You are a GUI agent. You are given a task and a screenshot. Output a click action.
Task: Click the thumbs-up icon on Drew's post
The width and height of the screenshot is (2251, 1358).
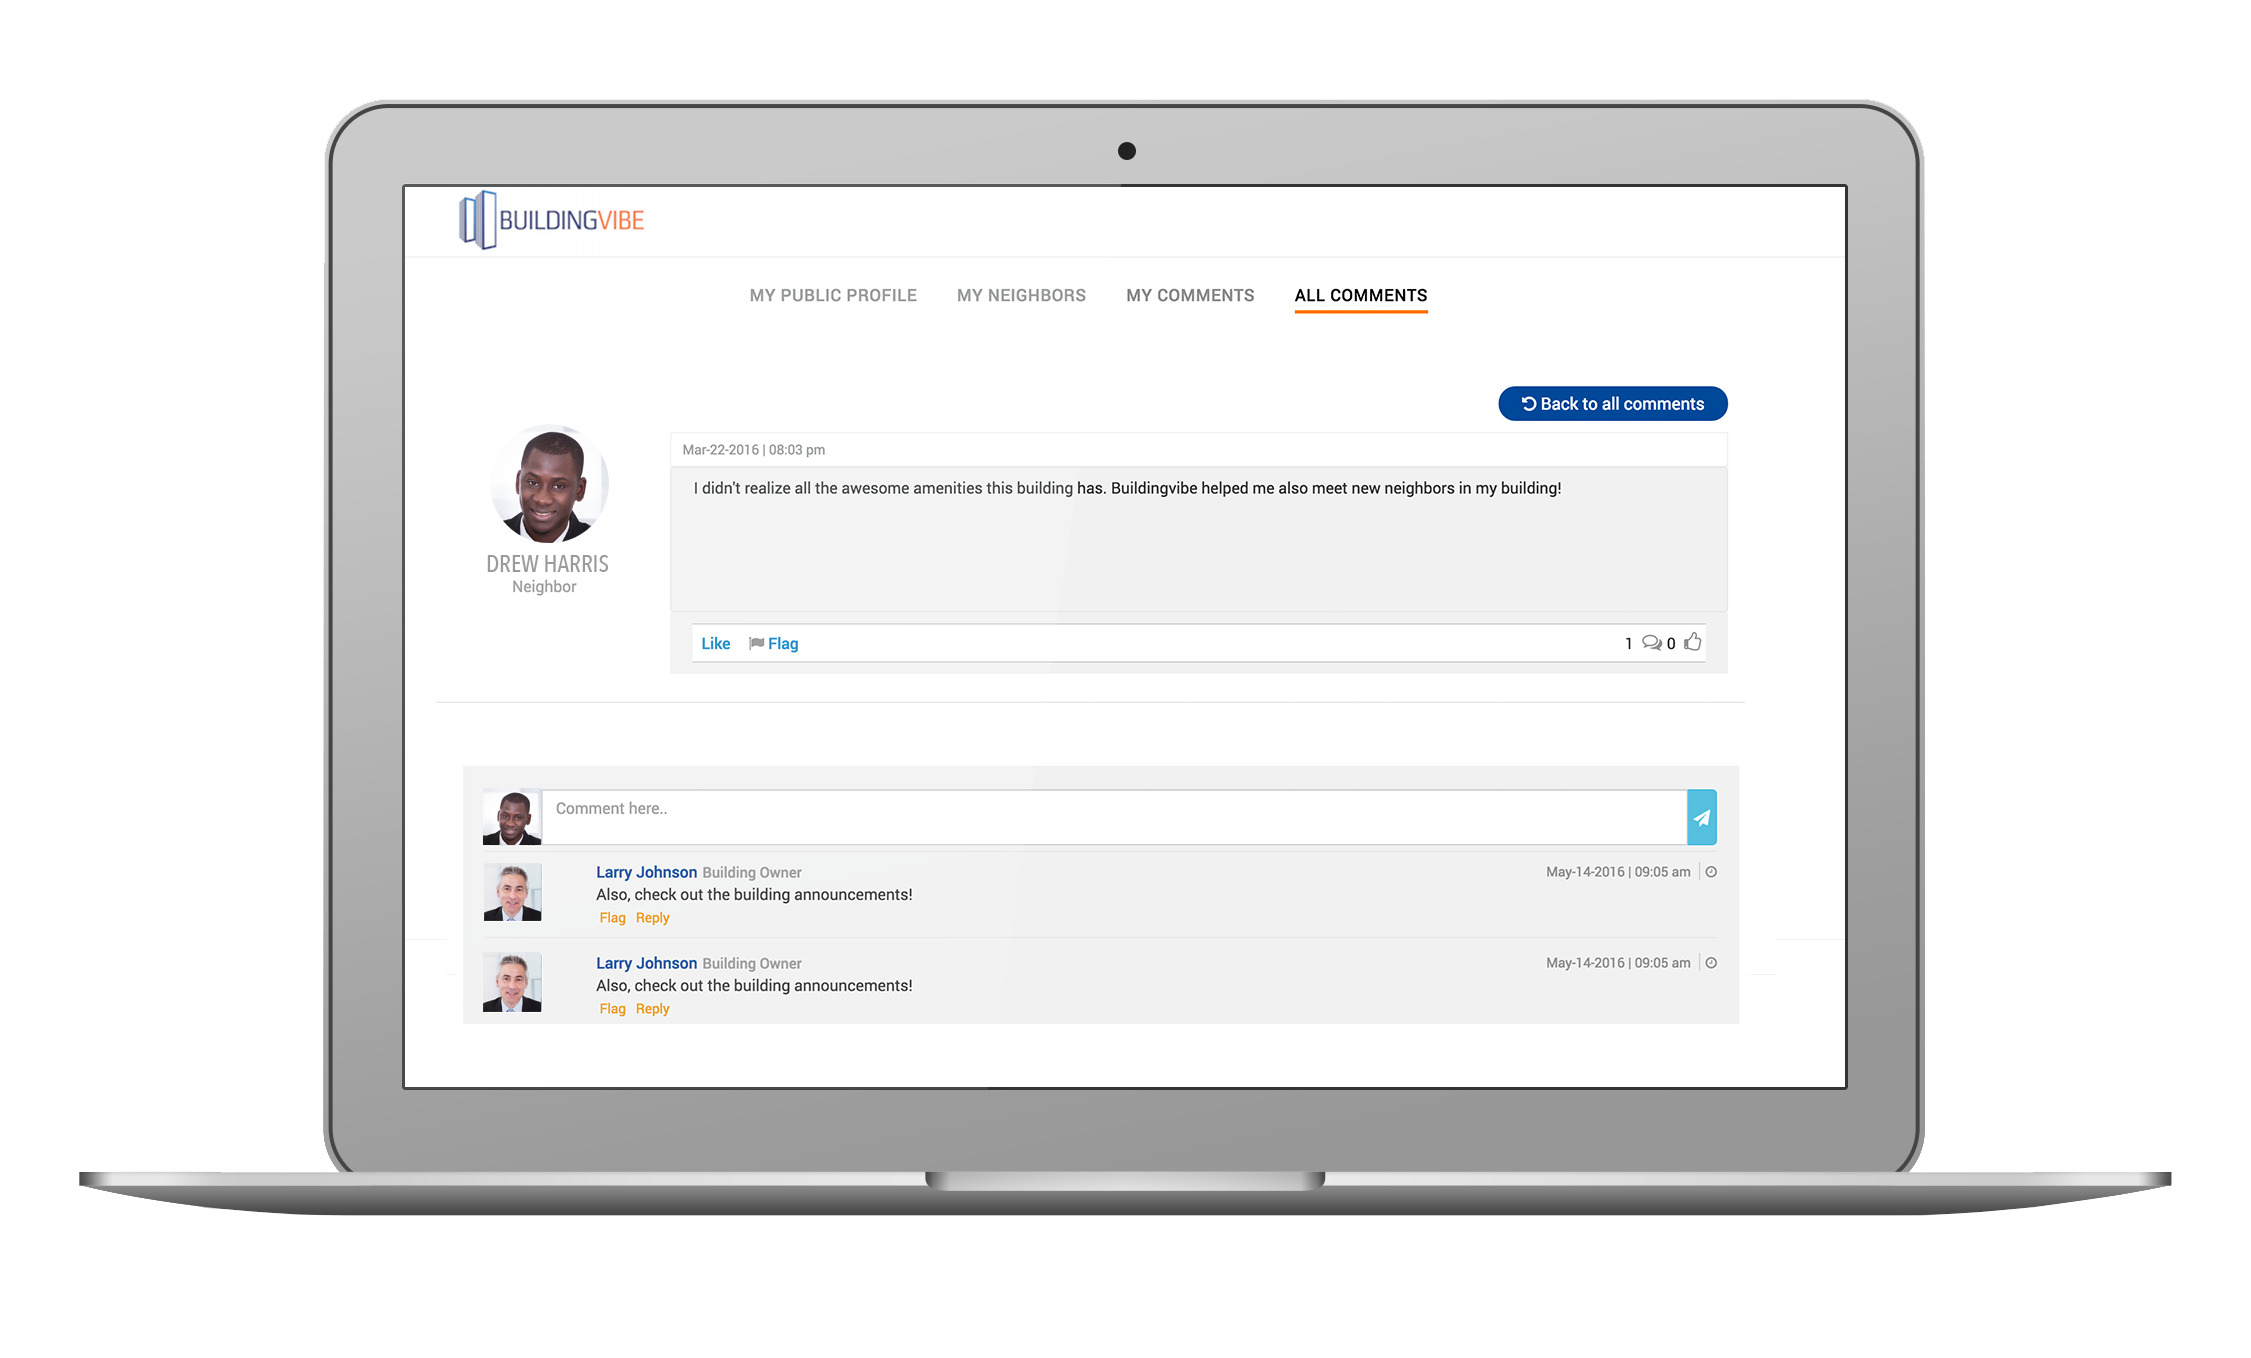pos(1692,642)
